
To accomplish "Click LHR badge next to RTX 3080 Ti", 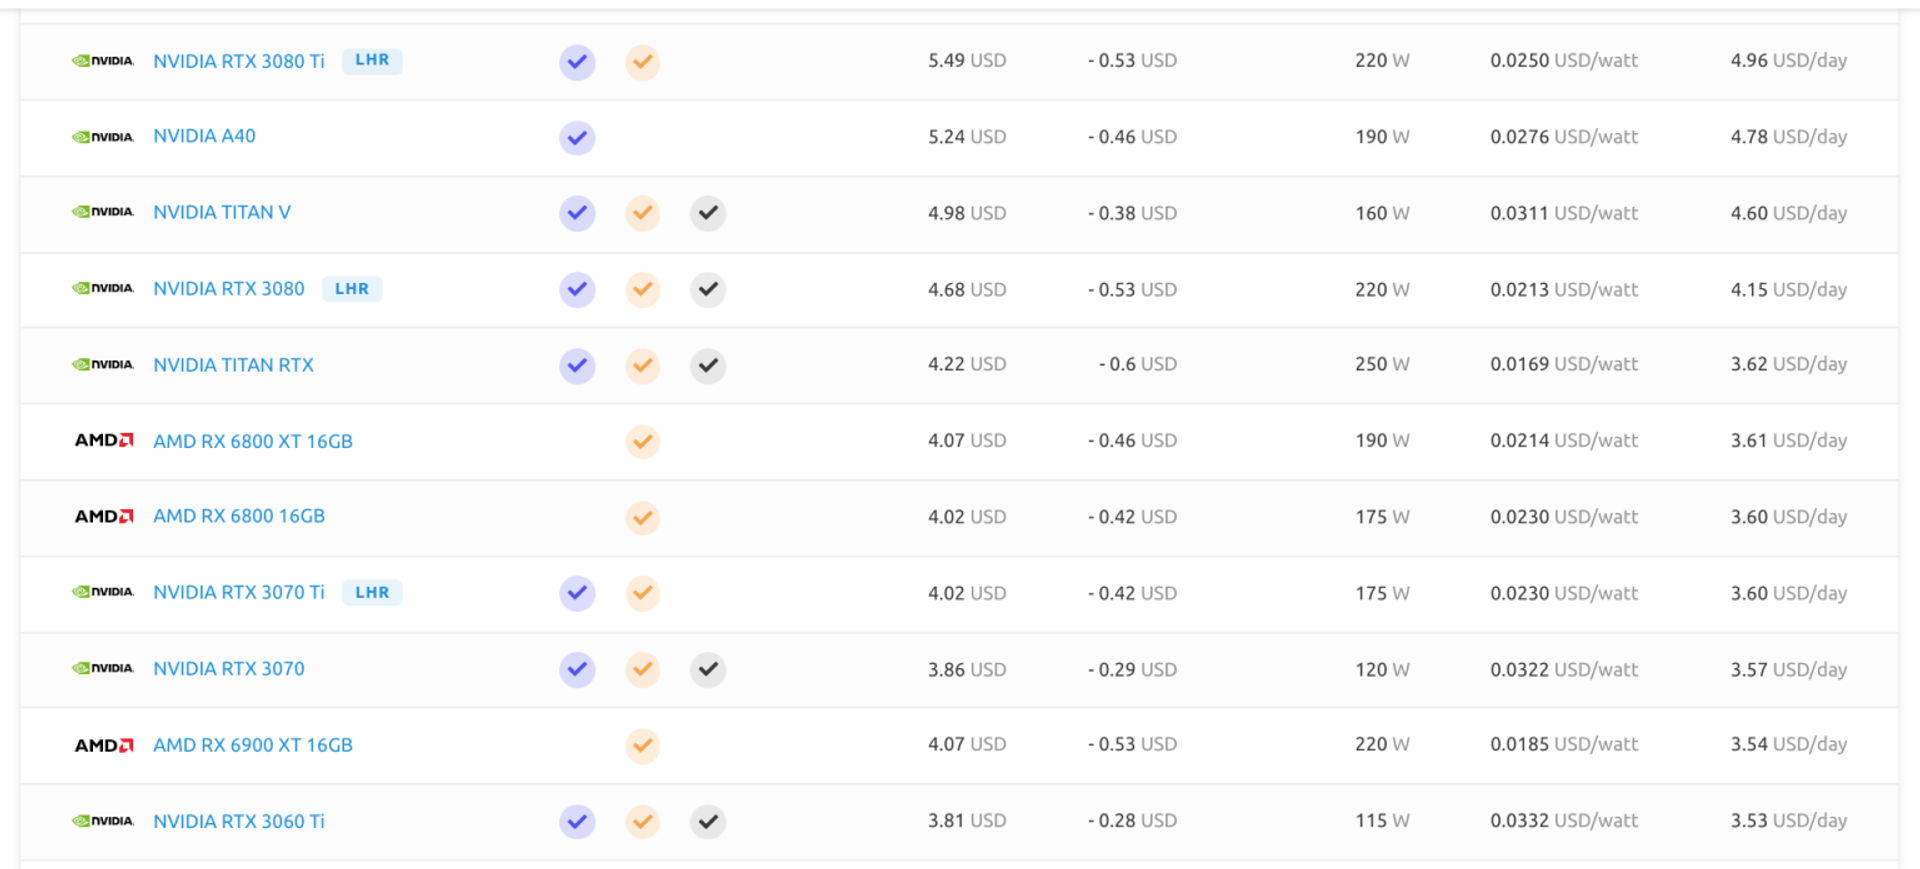I will 372,61.
